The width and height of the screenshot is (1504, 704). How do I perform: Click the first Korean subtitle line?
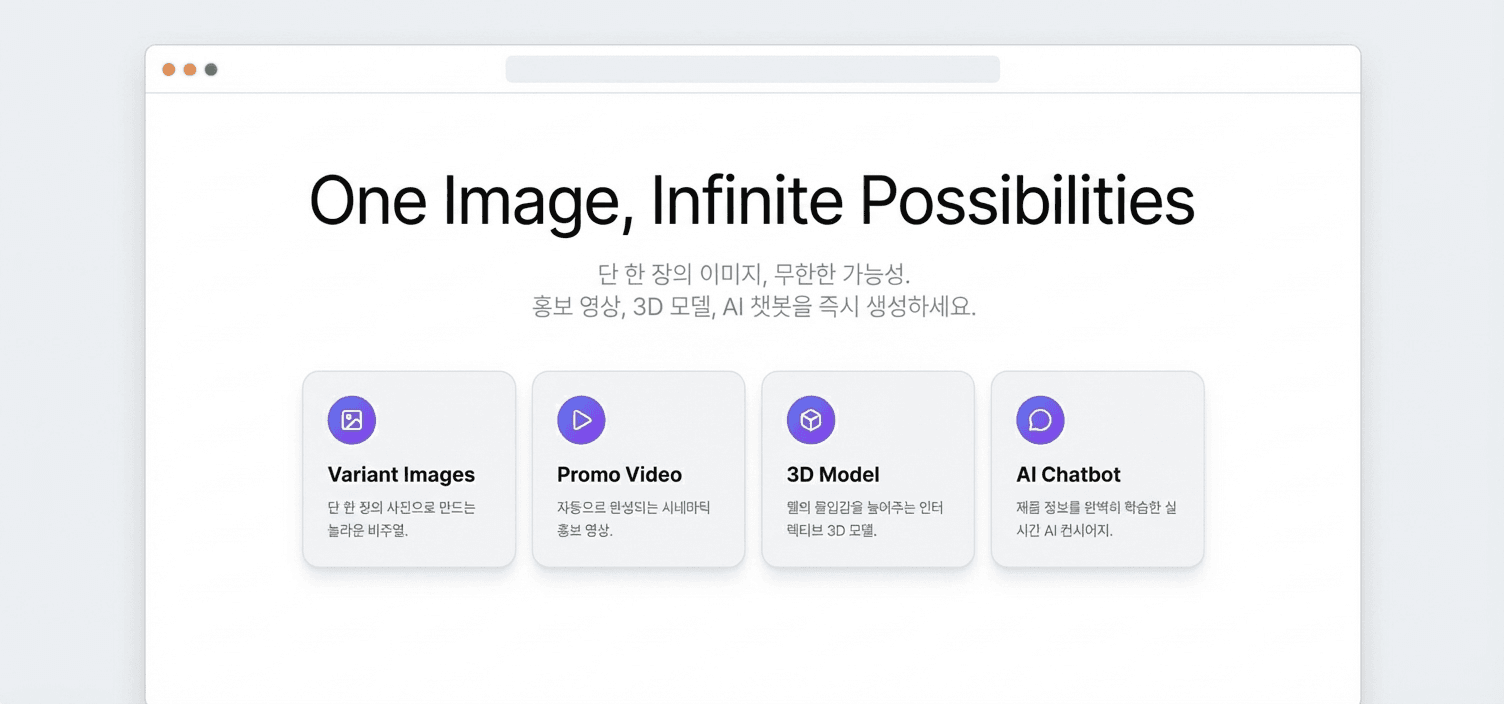(x=753, y=273)
